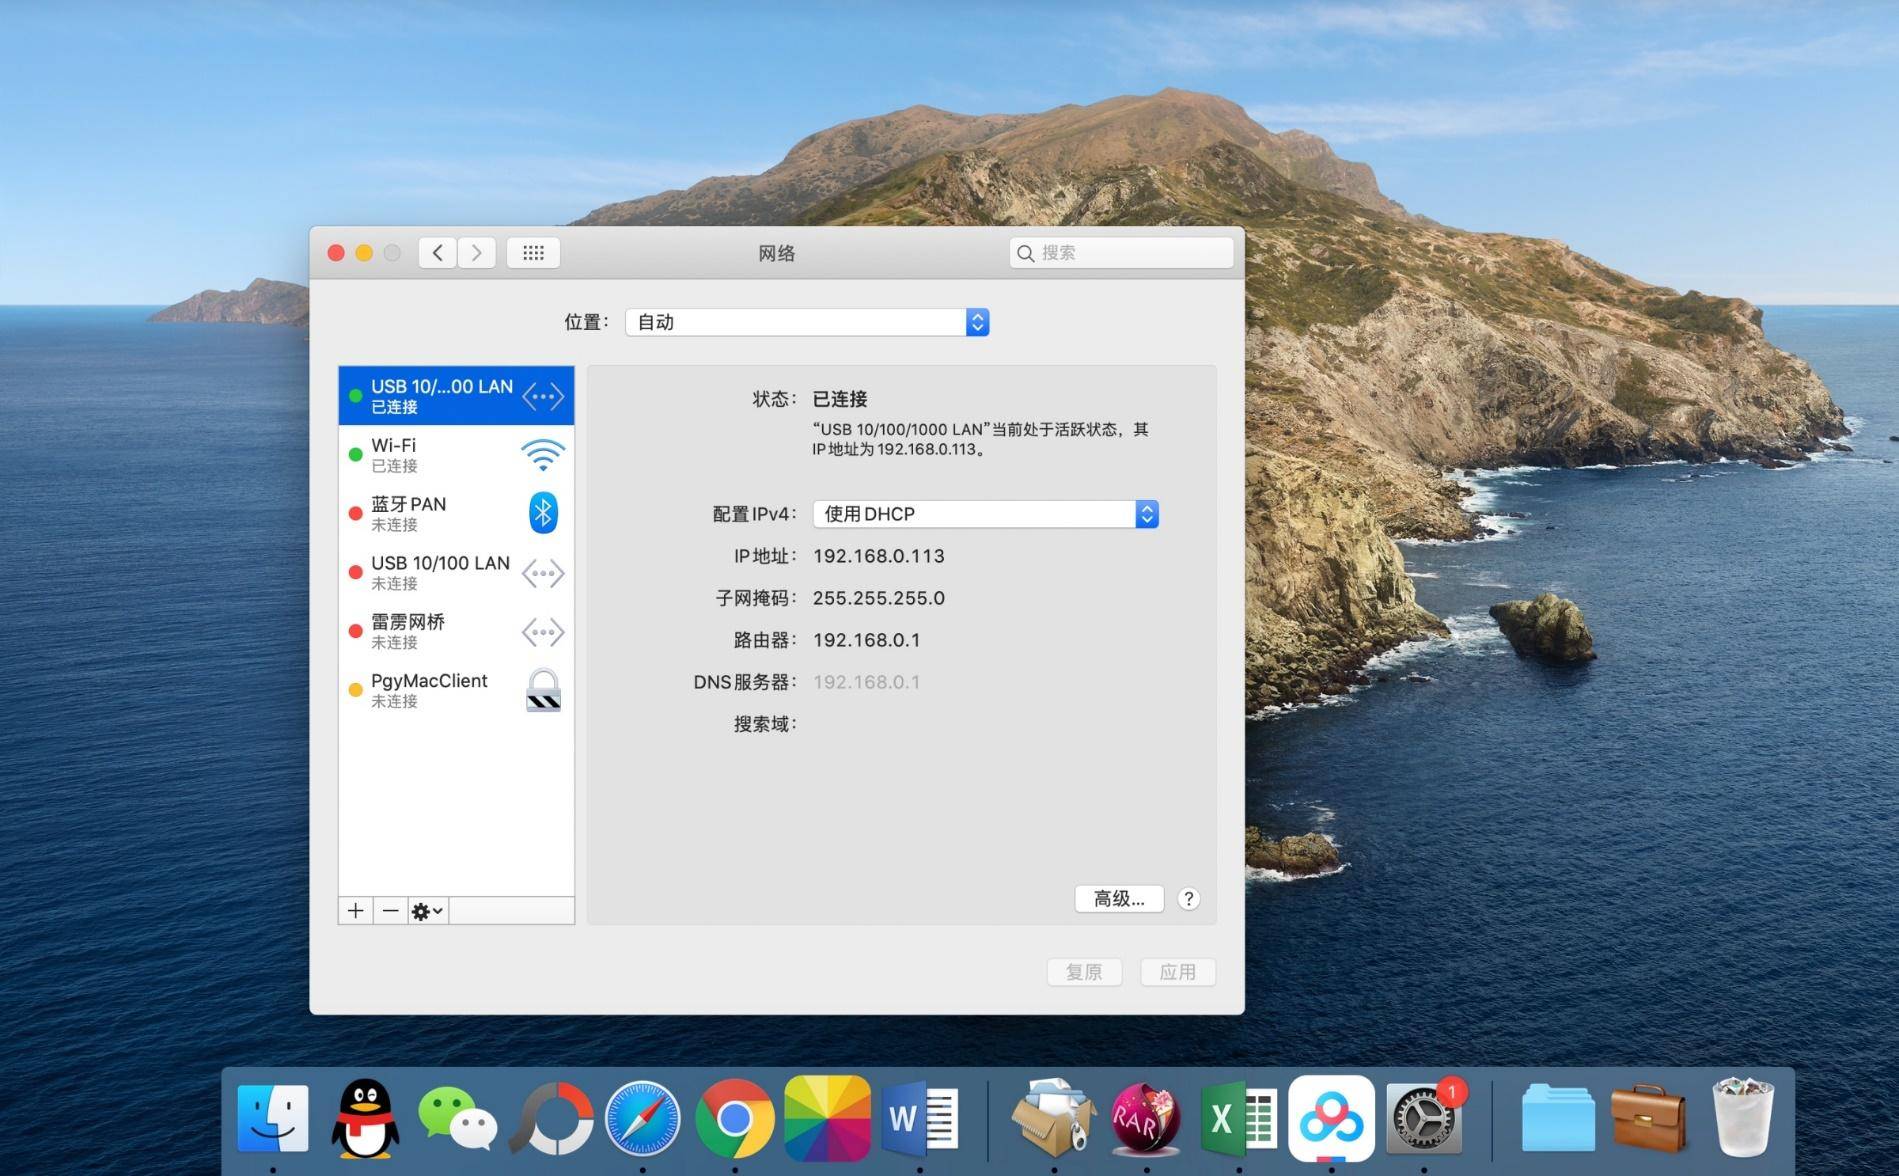This screenshot has width=1899, height=1176.
Task: Open Microsoft Word from the Dock
Action: pyautogui.click(x=918, y=1117)
